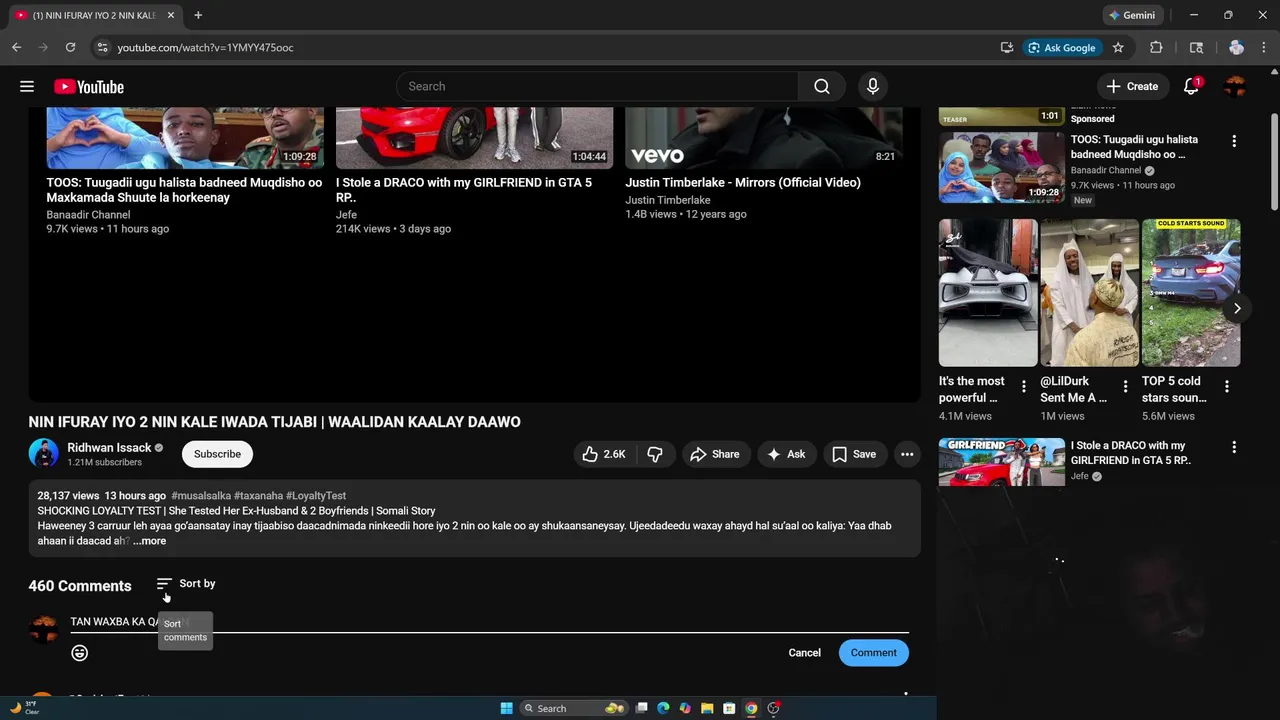Open the TOP 5 cold starts short thumbnail
The width and height of the screenshot is (1280, 720).
(1191, 293)
